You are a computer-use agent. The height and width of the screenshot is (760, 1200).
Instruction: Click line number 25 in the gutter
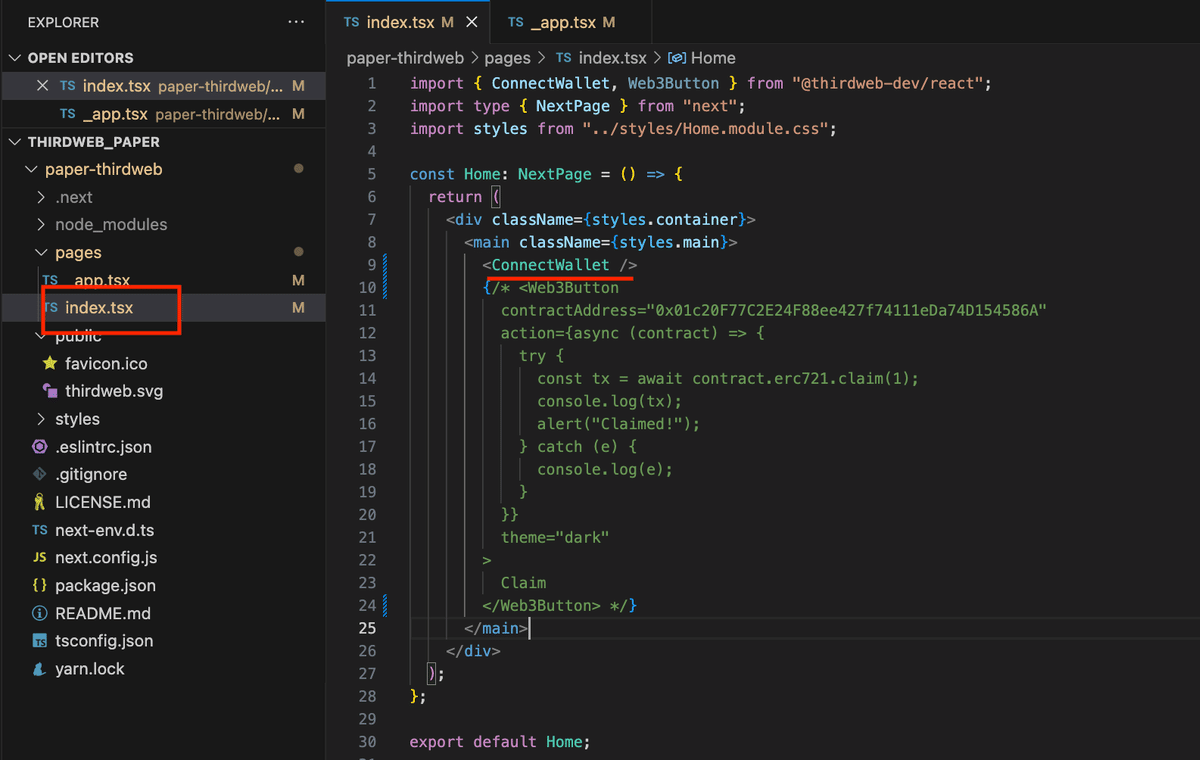367,628
